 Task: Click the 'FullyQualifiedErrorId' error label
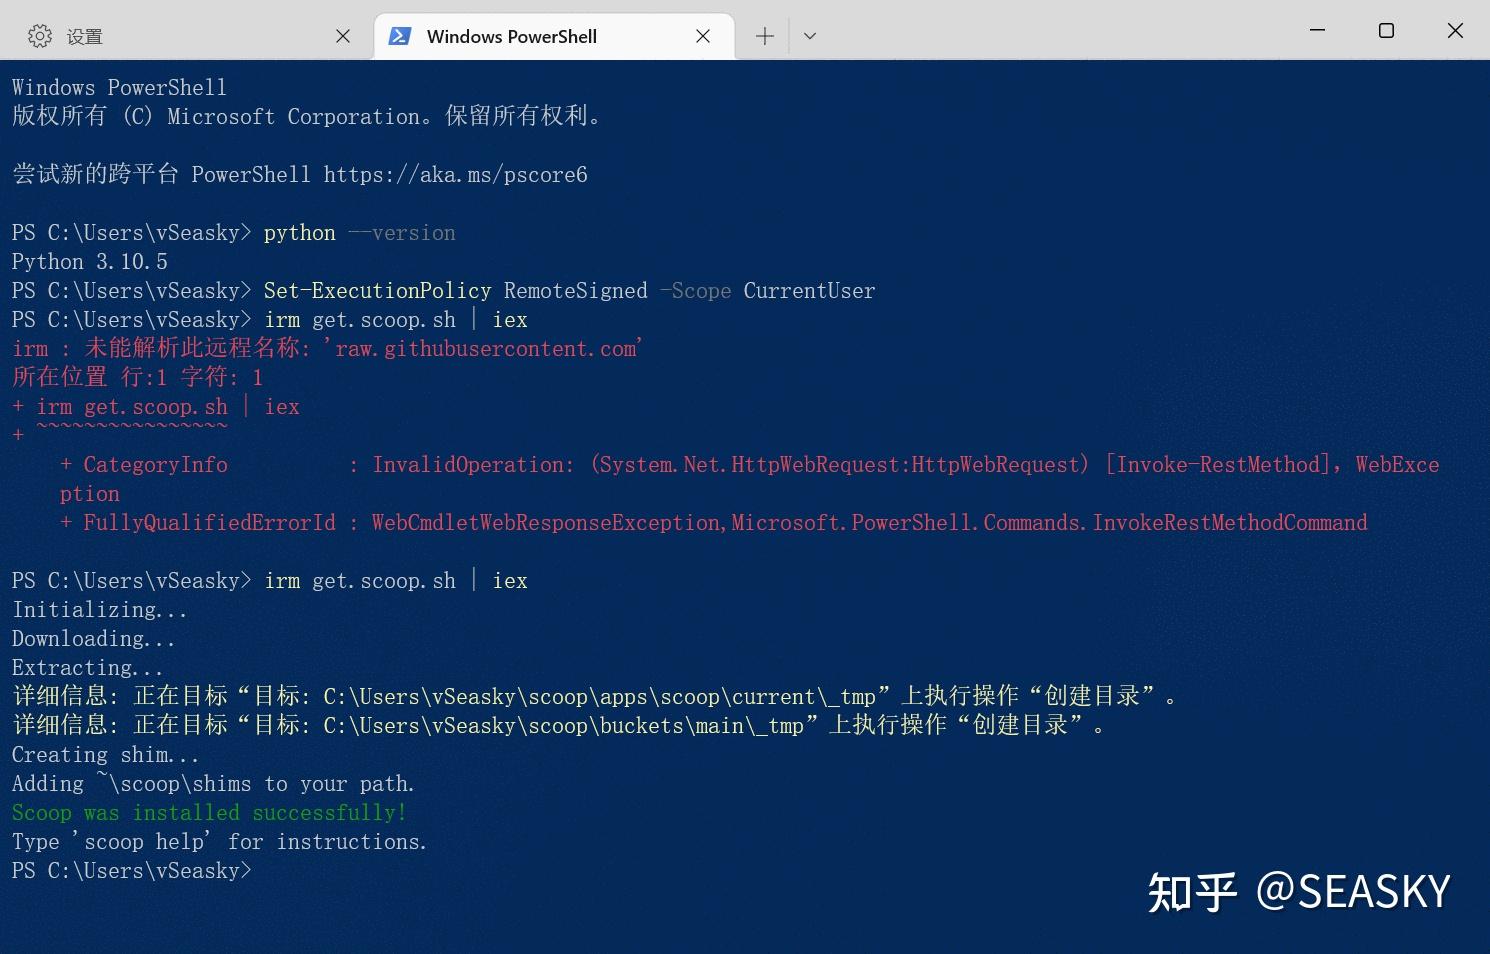[210, 523]
